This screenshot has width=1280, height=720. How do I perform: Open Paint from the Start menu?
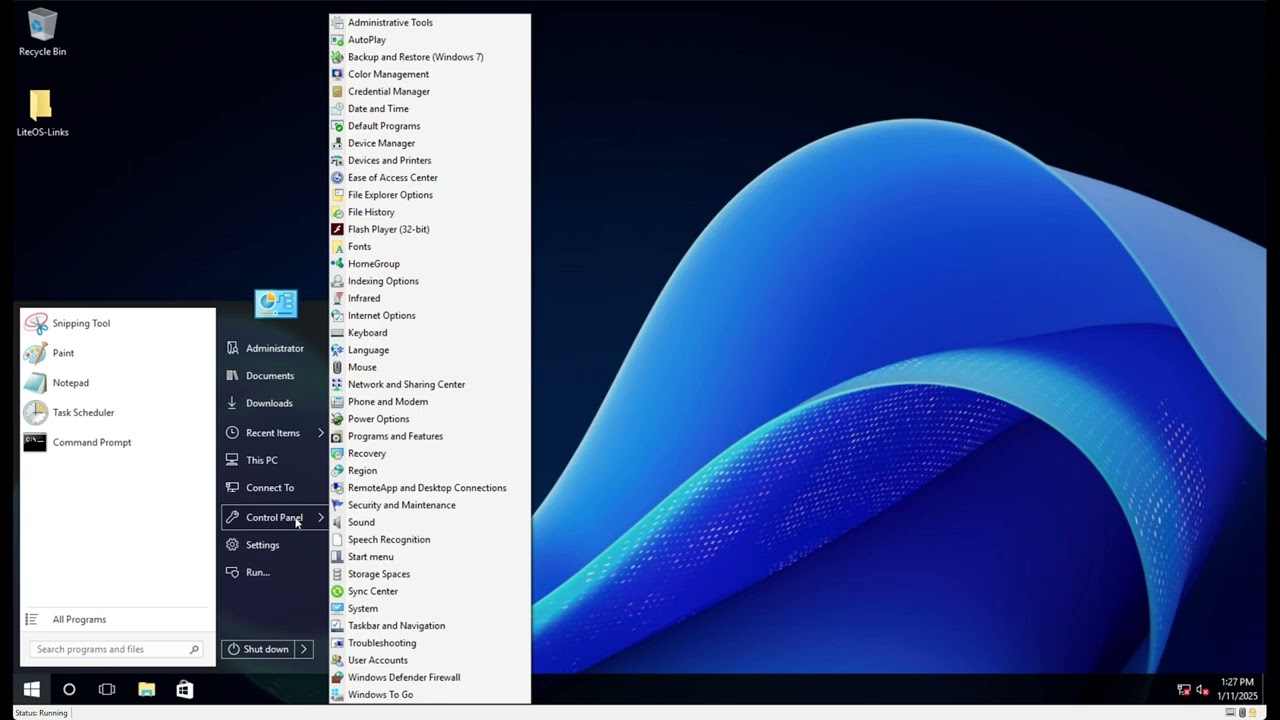pos(118,353)
